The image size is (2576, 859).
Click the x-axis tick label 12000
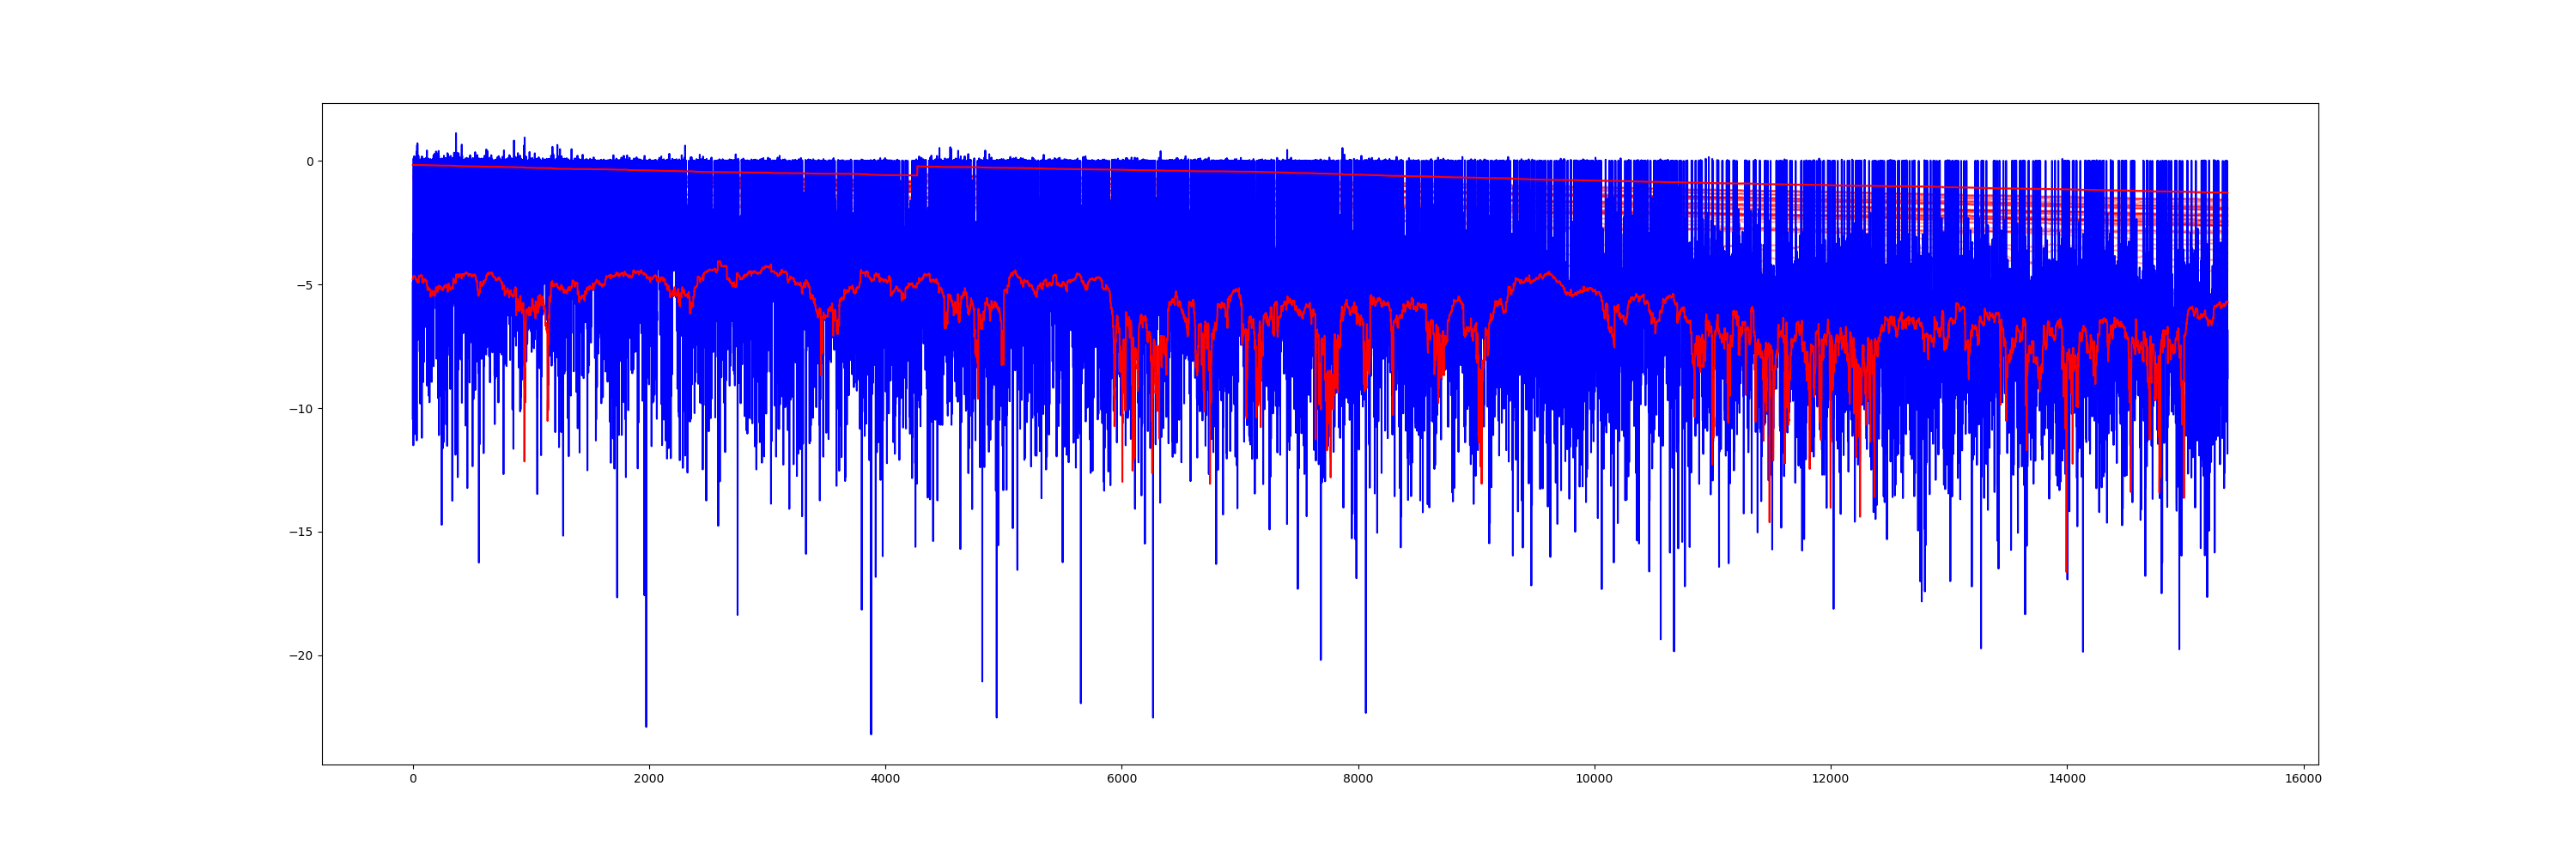1831,779
